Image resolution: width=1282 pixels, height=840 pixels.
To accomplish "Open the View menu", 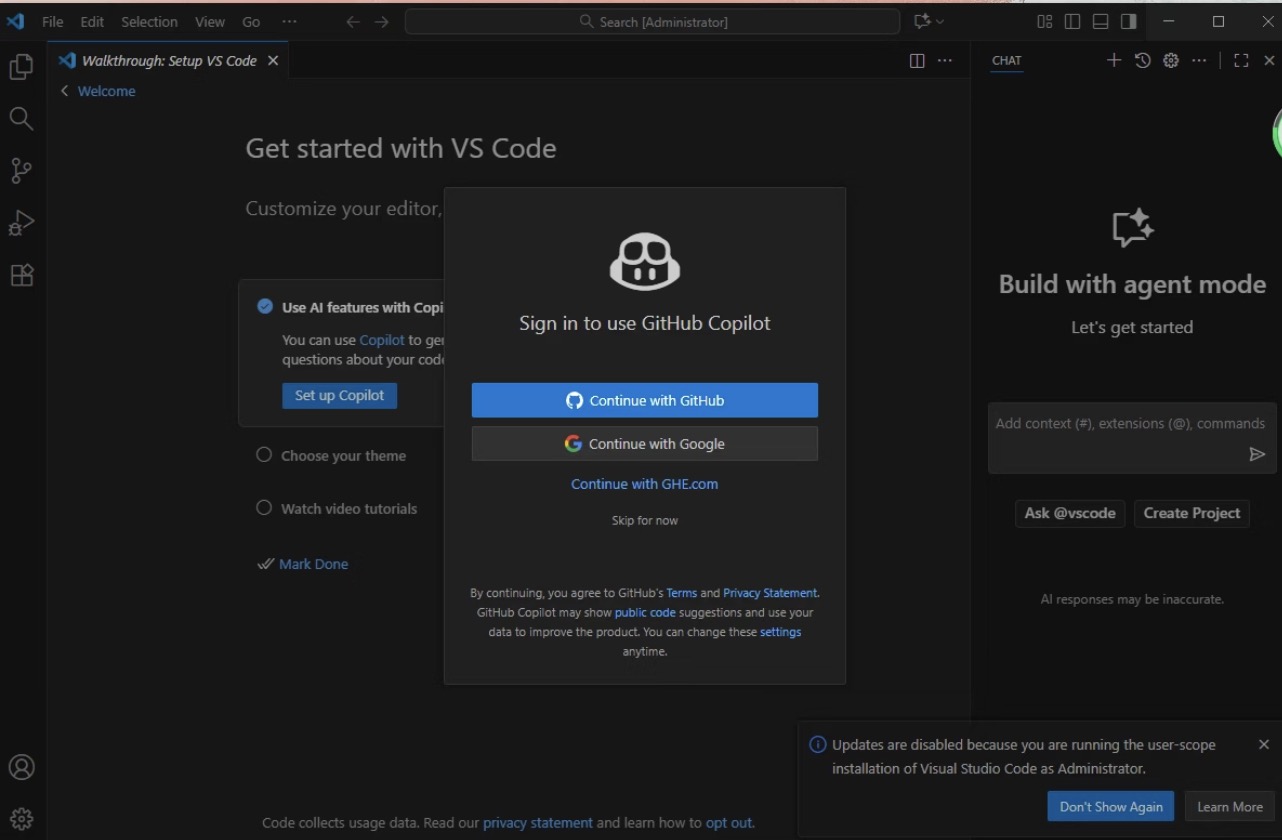I will pos(210,21).
